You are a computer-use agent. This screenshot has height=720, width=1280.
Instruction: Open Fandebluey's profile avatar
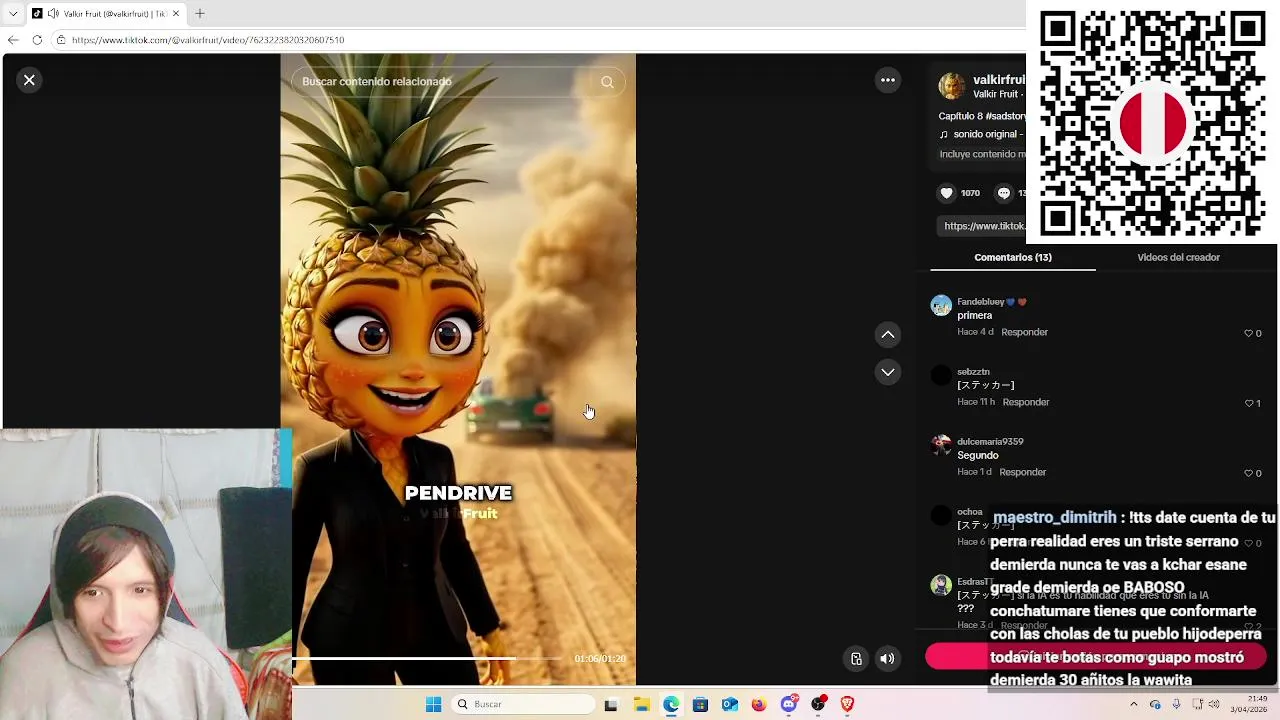point(941,306)
